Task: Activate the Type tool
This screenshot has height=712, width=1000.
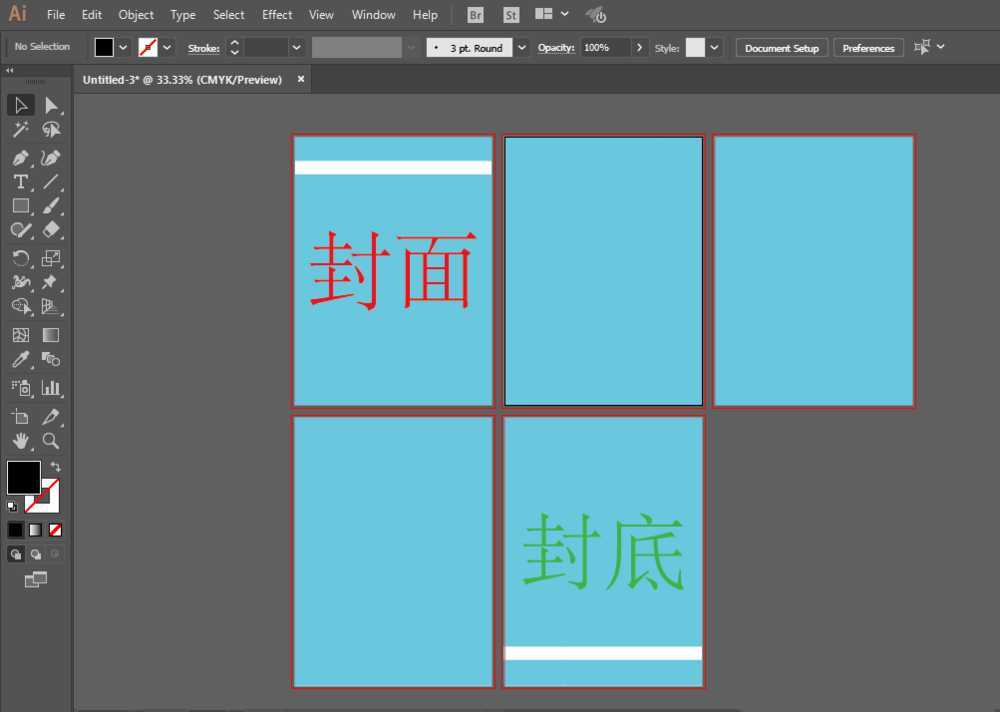Action: coord(21,181)
